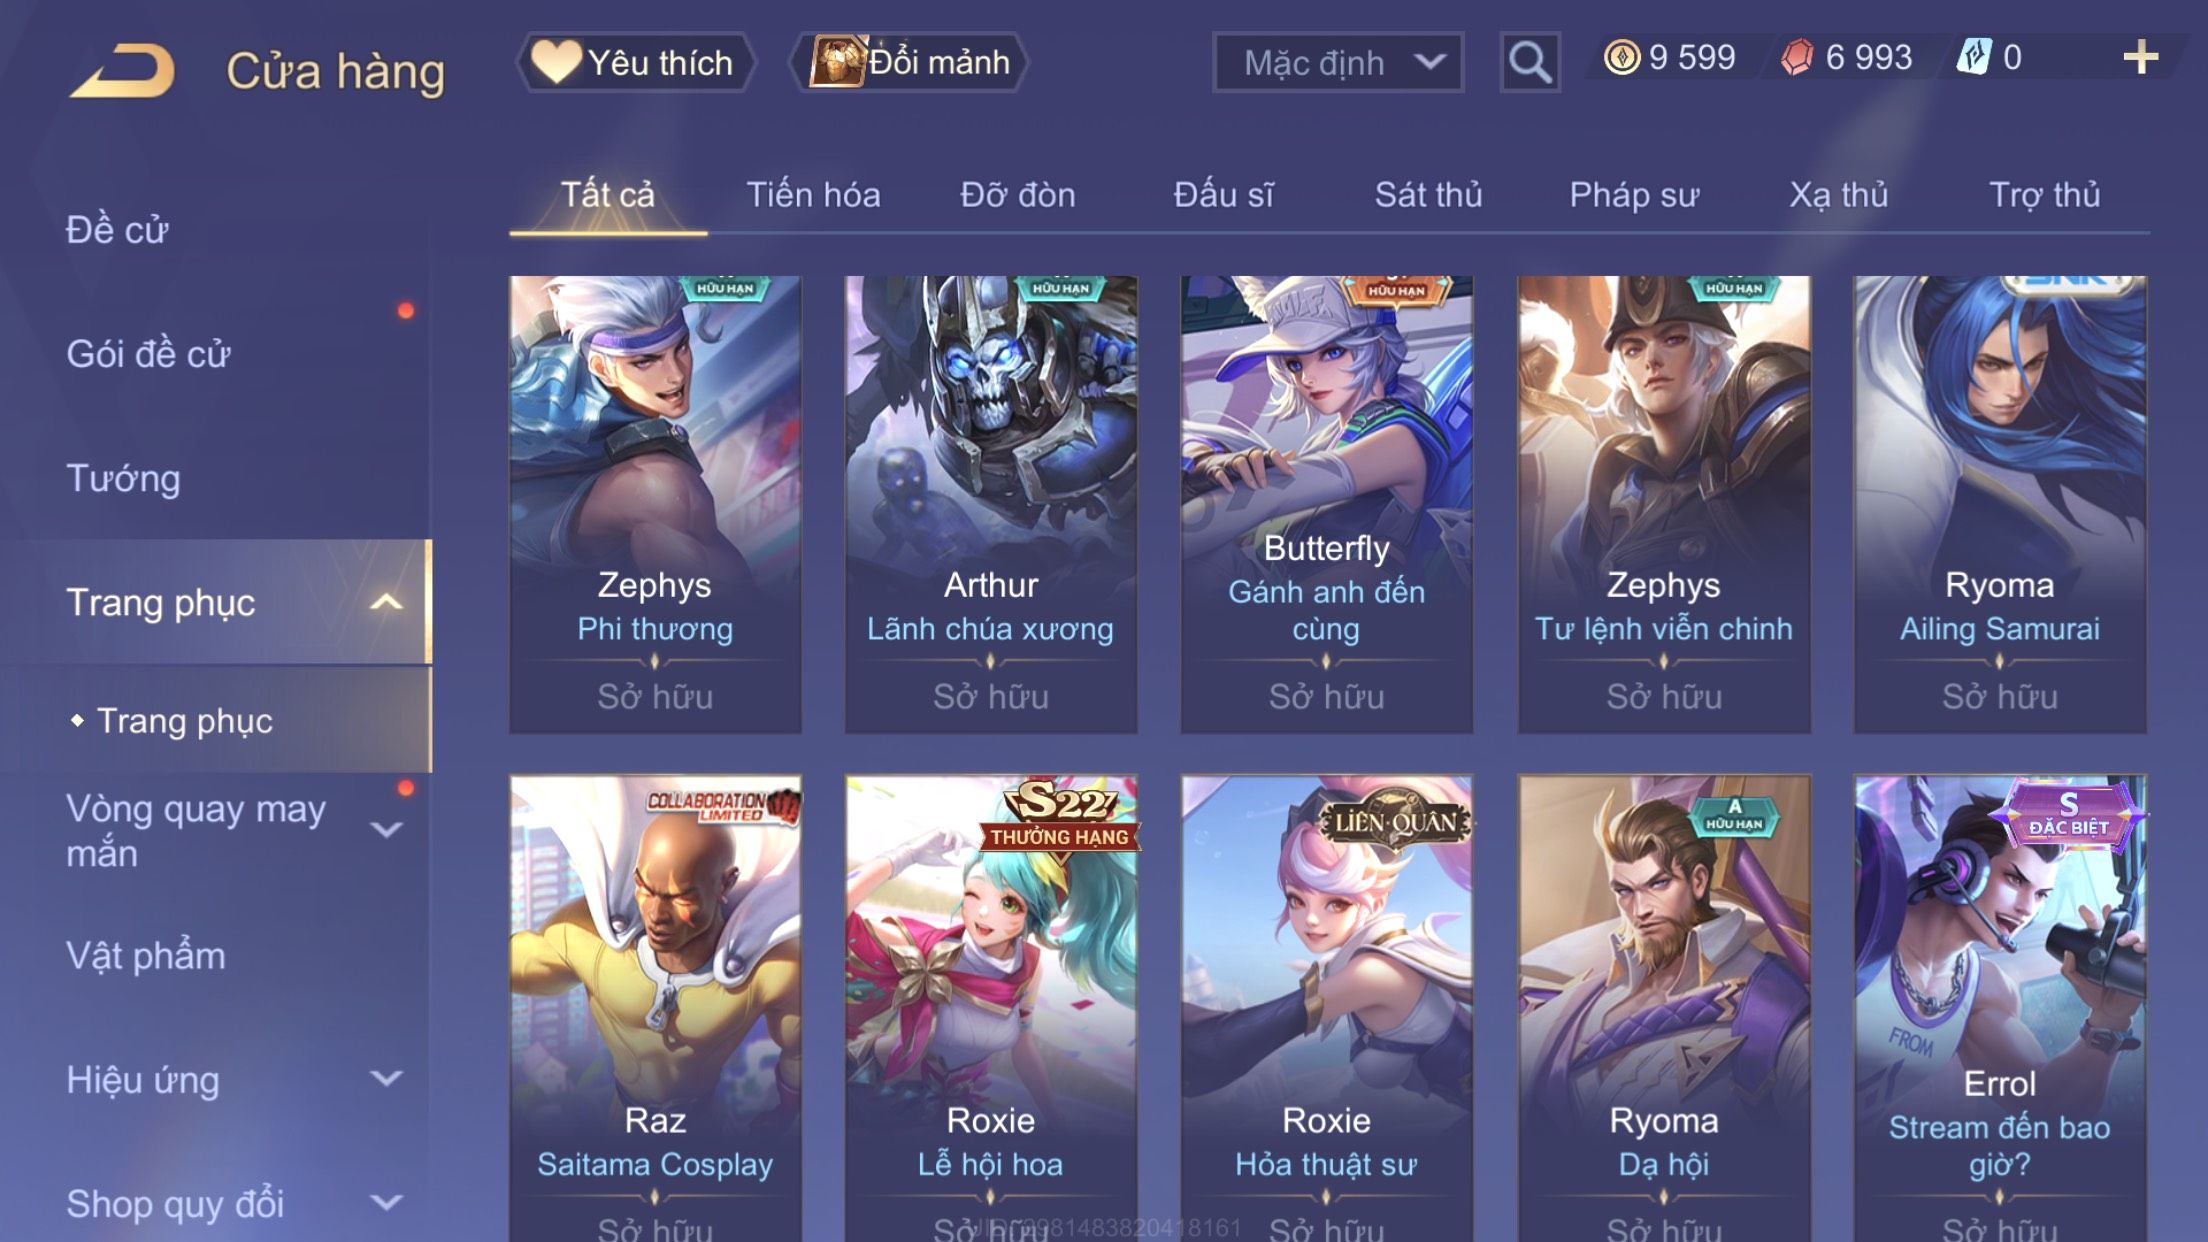Select the Sát thủ tab
Screen dimensions: 2208x1242
[x=1428, y=195]
